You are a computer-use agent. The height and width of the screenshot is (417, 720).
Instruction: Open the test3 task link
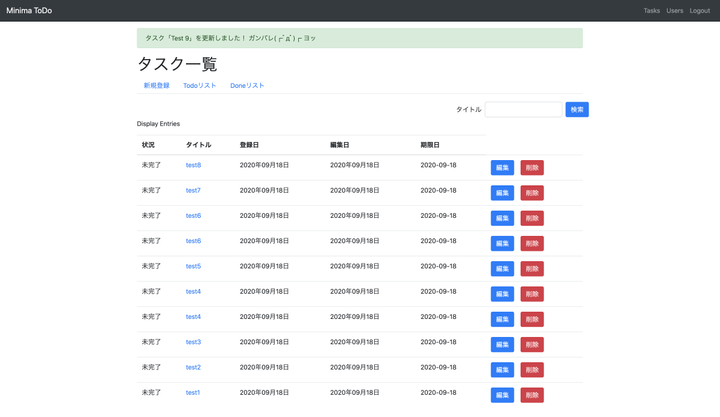193,342
